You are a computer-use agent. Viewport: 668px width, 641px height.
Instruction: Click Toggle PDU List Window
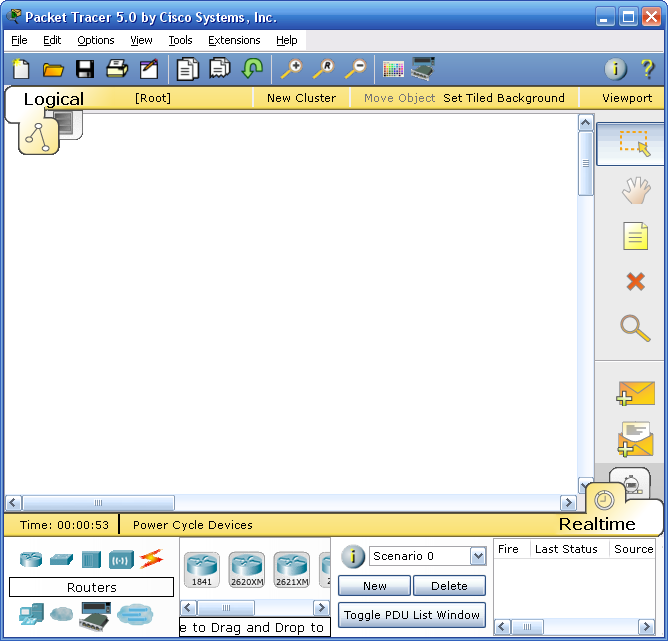[x=412, y=615]
